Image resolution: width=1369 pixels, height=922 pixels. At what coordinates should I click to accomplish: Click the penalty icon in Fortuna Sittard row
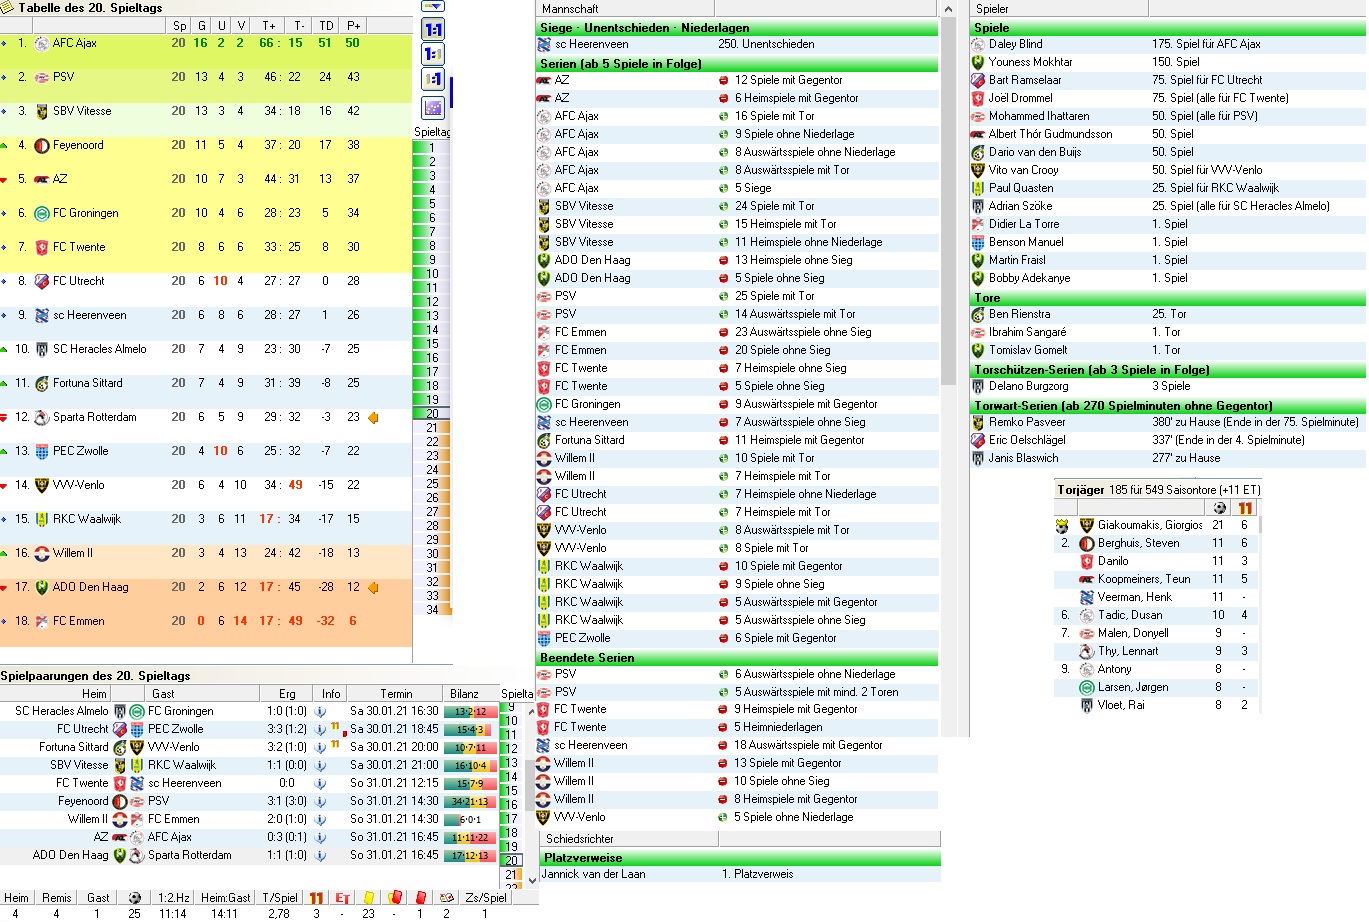[336, 744]
